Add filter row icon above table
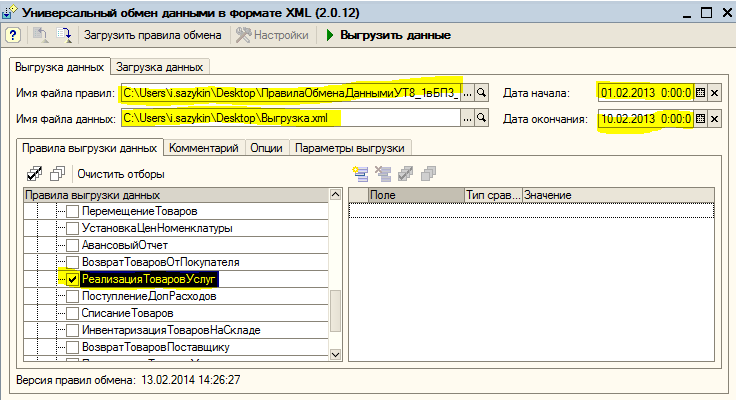 tap(360, 174)
